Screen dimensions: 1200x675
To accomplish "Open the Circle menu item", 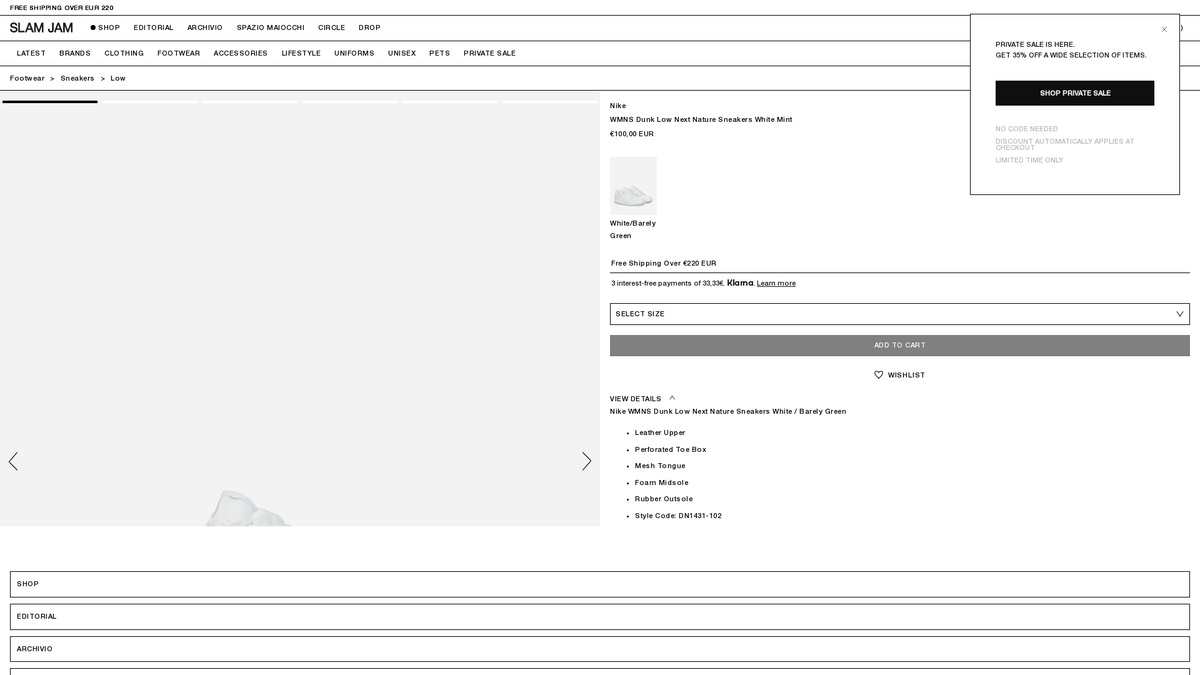I will pos(332,28).
